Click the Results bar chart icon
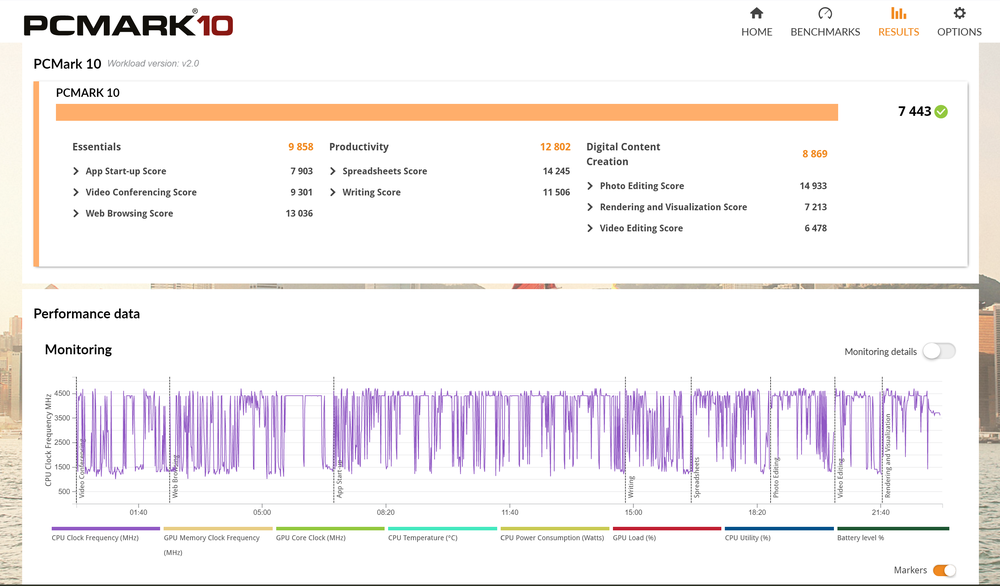This screenshot has height=586, width=1000. point(899,13)
